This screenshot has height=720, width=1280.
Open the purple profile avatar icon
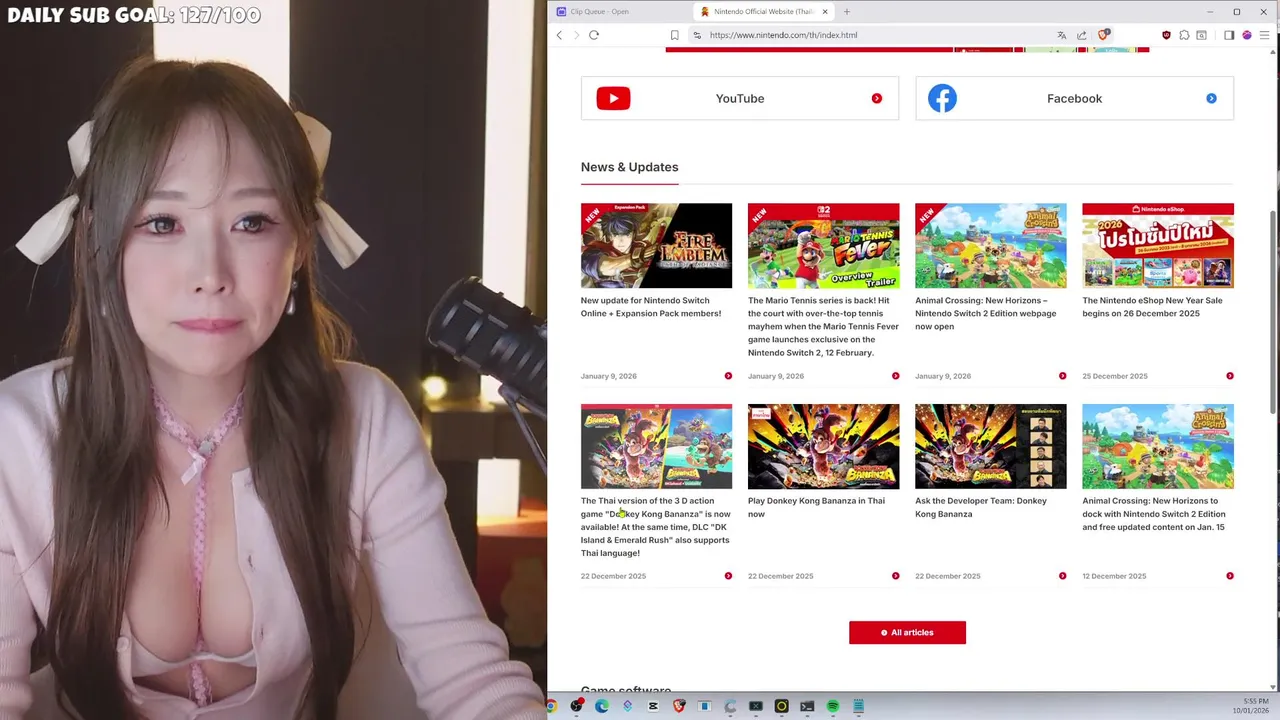coord(1247,35)
